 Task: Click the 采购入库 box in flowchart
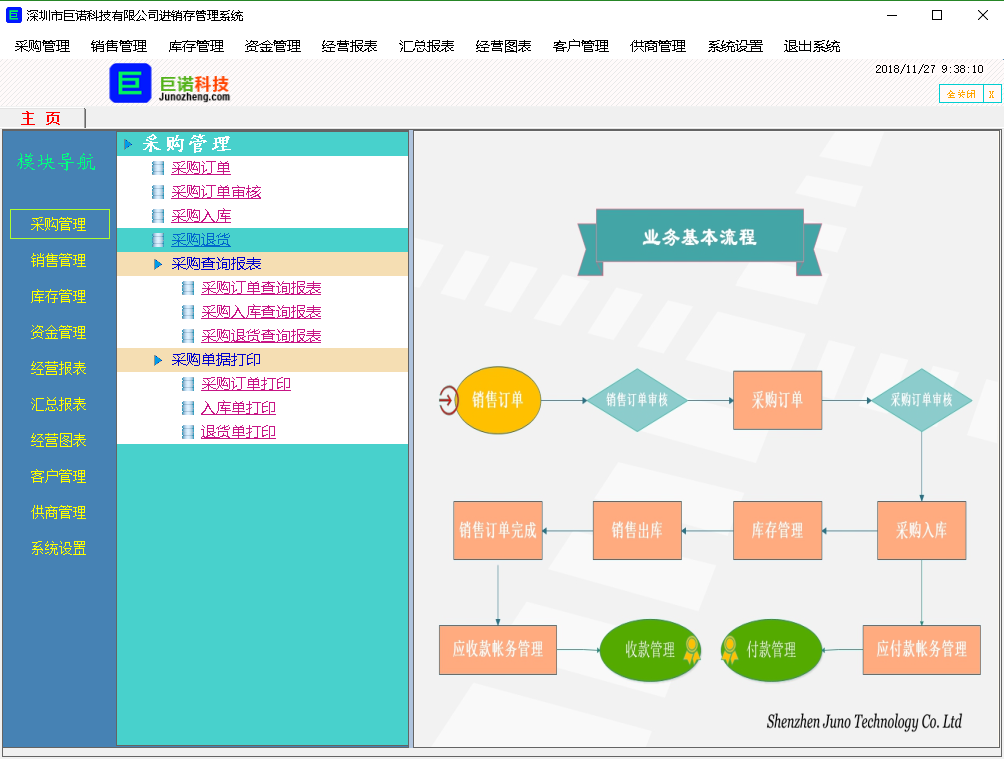pyautogui.click(x=921, y=530)
